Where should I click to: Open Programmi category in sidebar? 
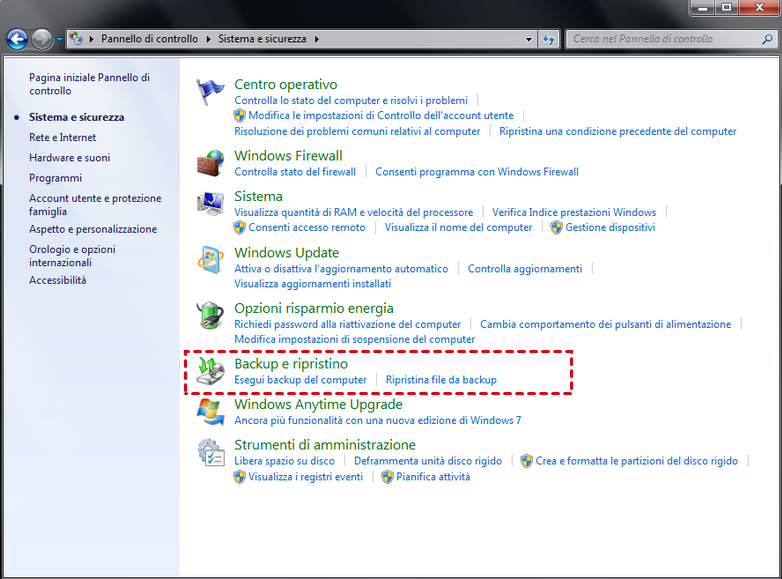click(x=55, y=178)
